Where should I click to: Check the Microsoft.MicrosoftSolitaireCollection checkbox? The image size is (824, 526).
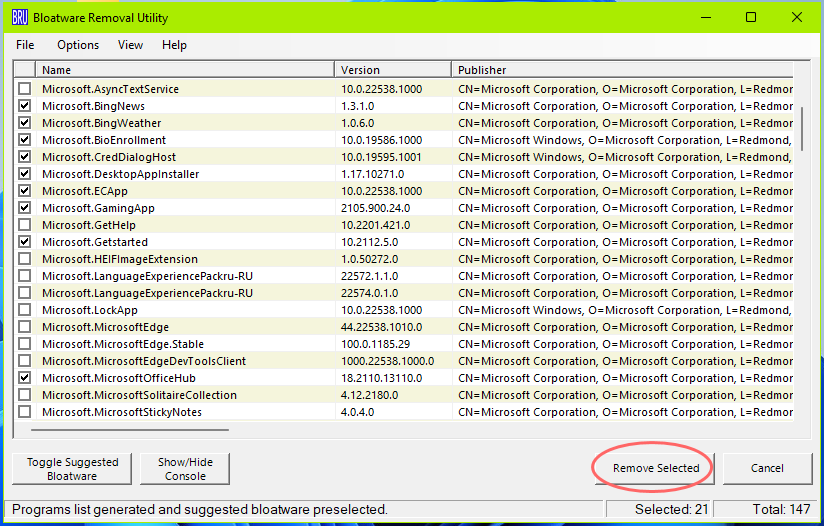[x=24, y=395]
